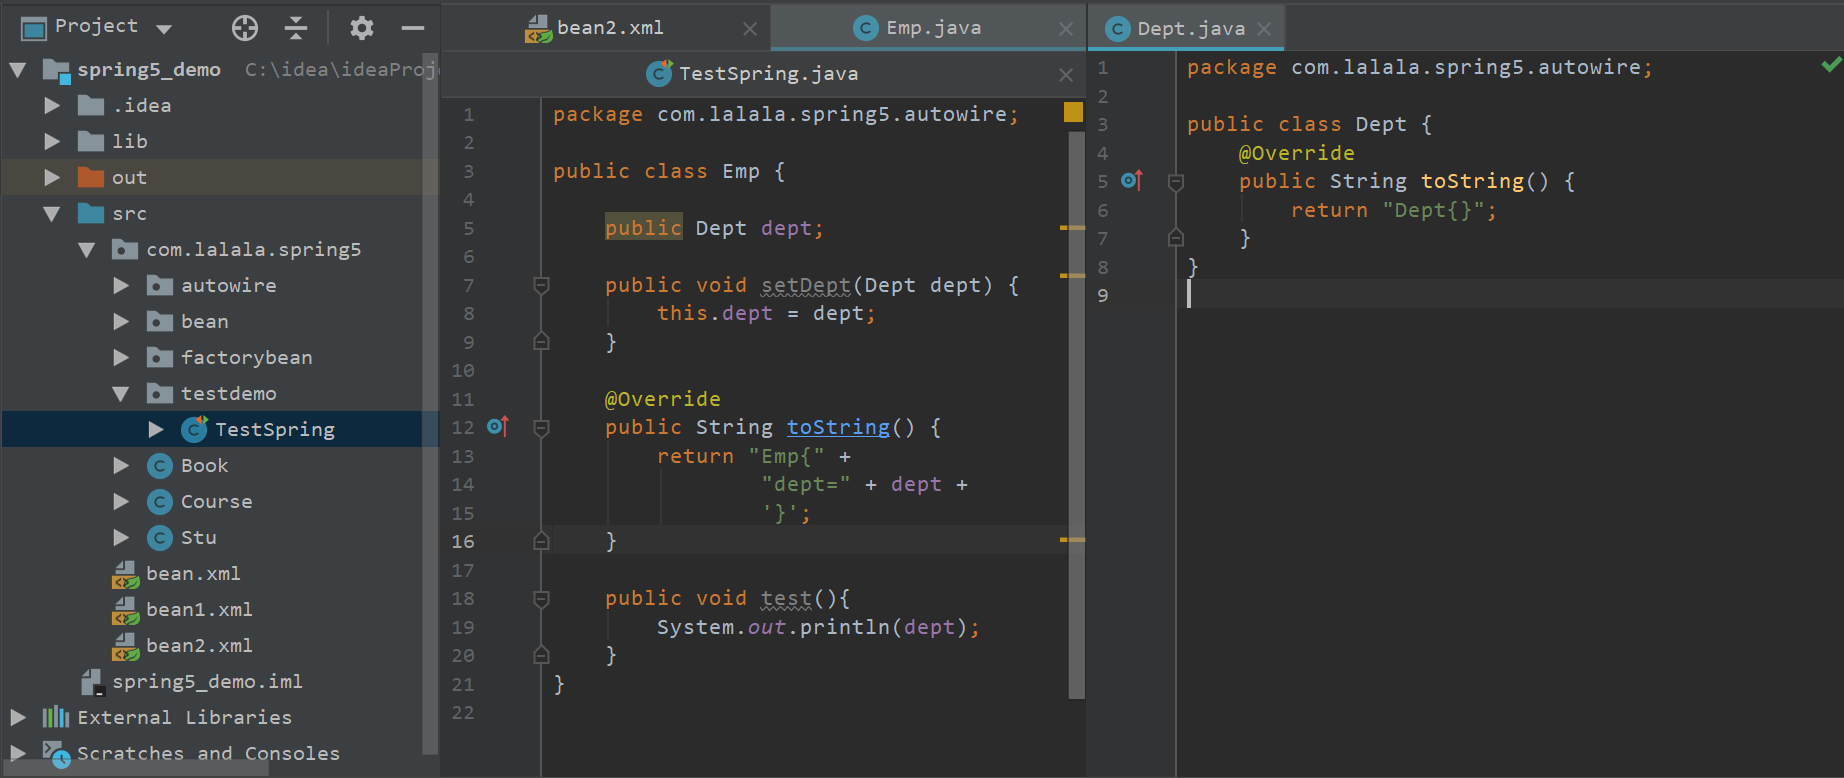Click the Project panel vertical scrollbar
This screenshot has width=1844, height=778.
click(x=430, y=403)
